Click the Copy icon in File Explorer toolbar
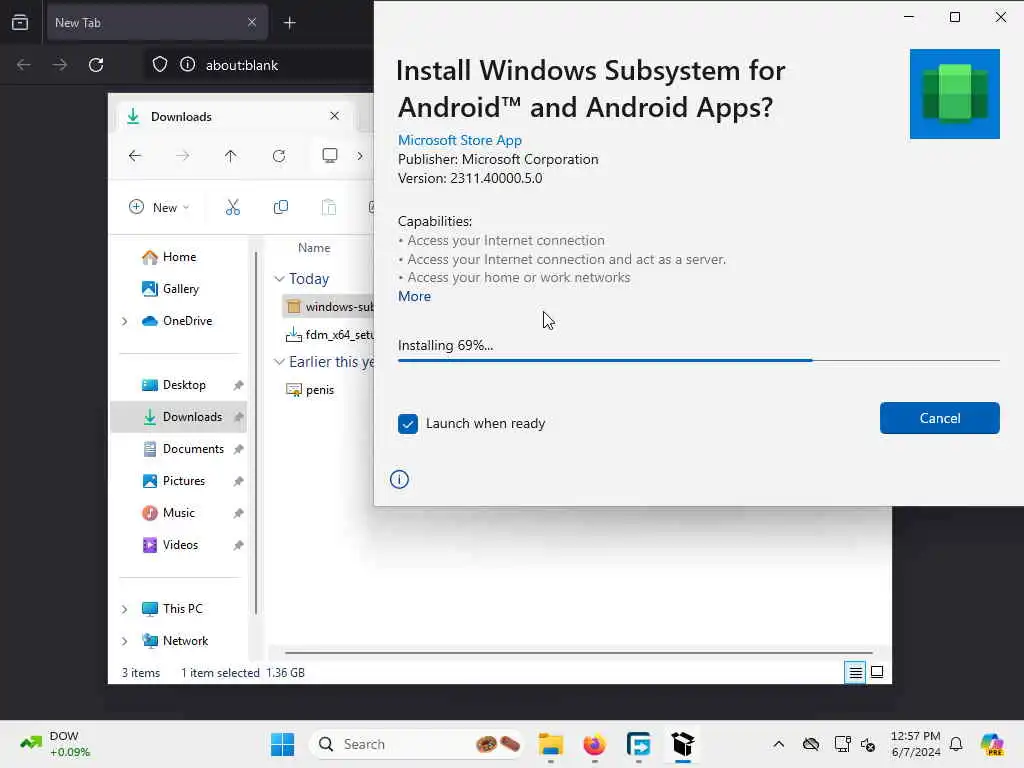 pos(281,208)
